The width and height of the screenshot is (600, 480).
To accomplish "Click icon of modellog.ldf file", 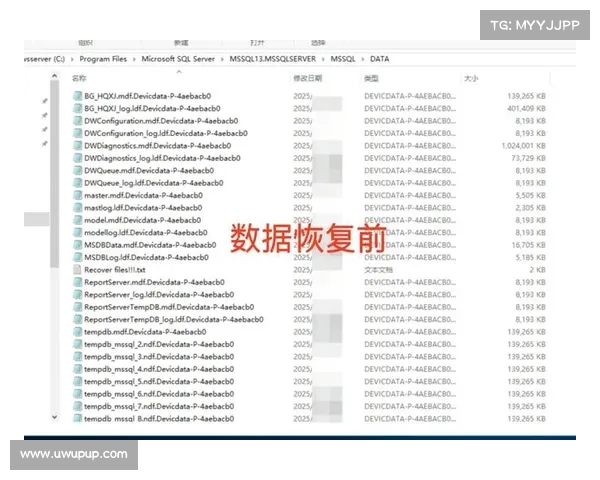I will click(78, 232).
